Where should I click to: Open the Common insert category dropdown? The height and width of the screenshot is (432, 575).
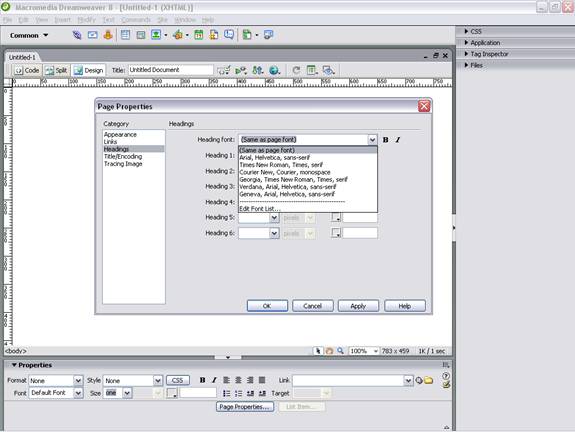click(29, 36)
